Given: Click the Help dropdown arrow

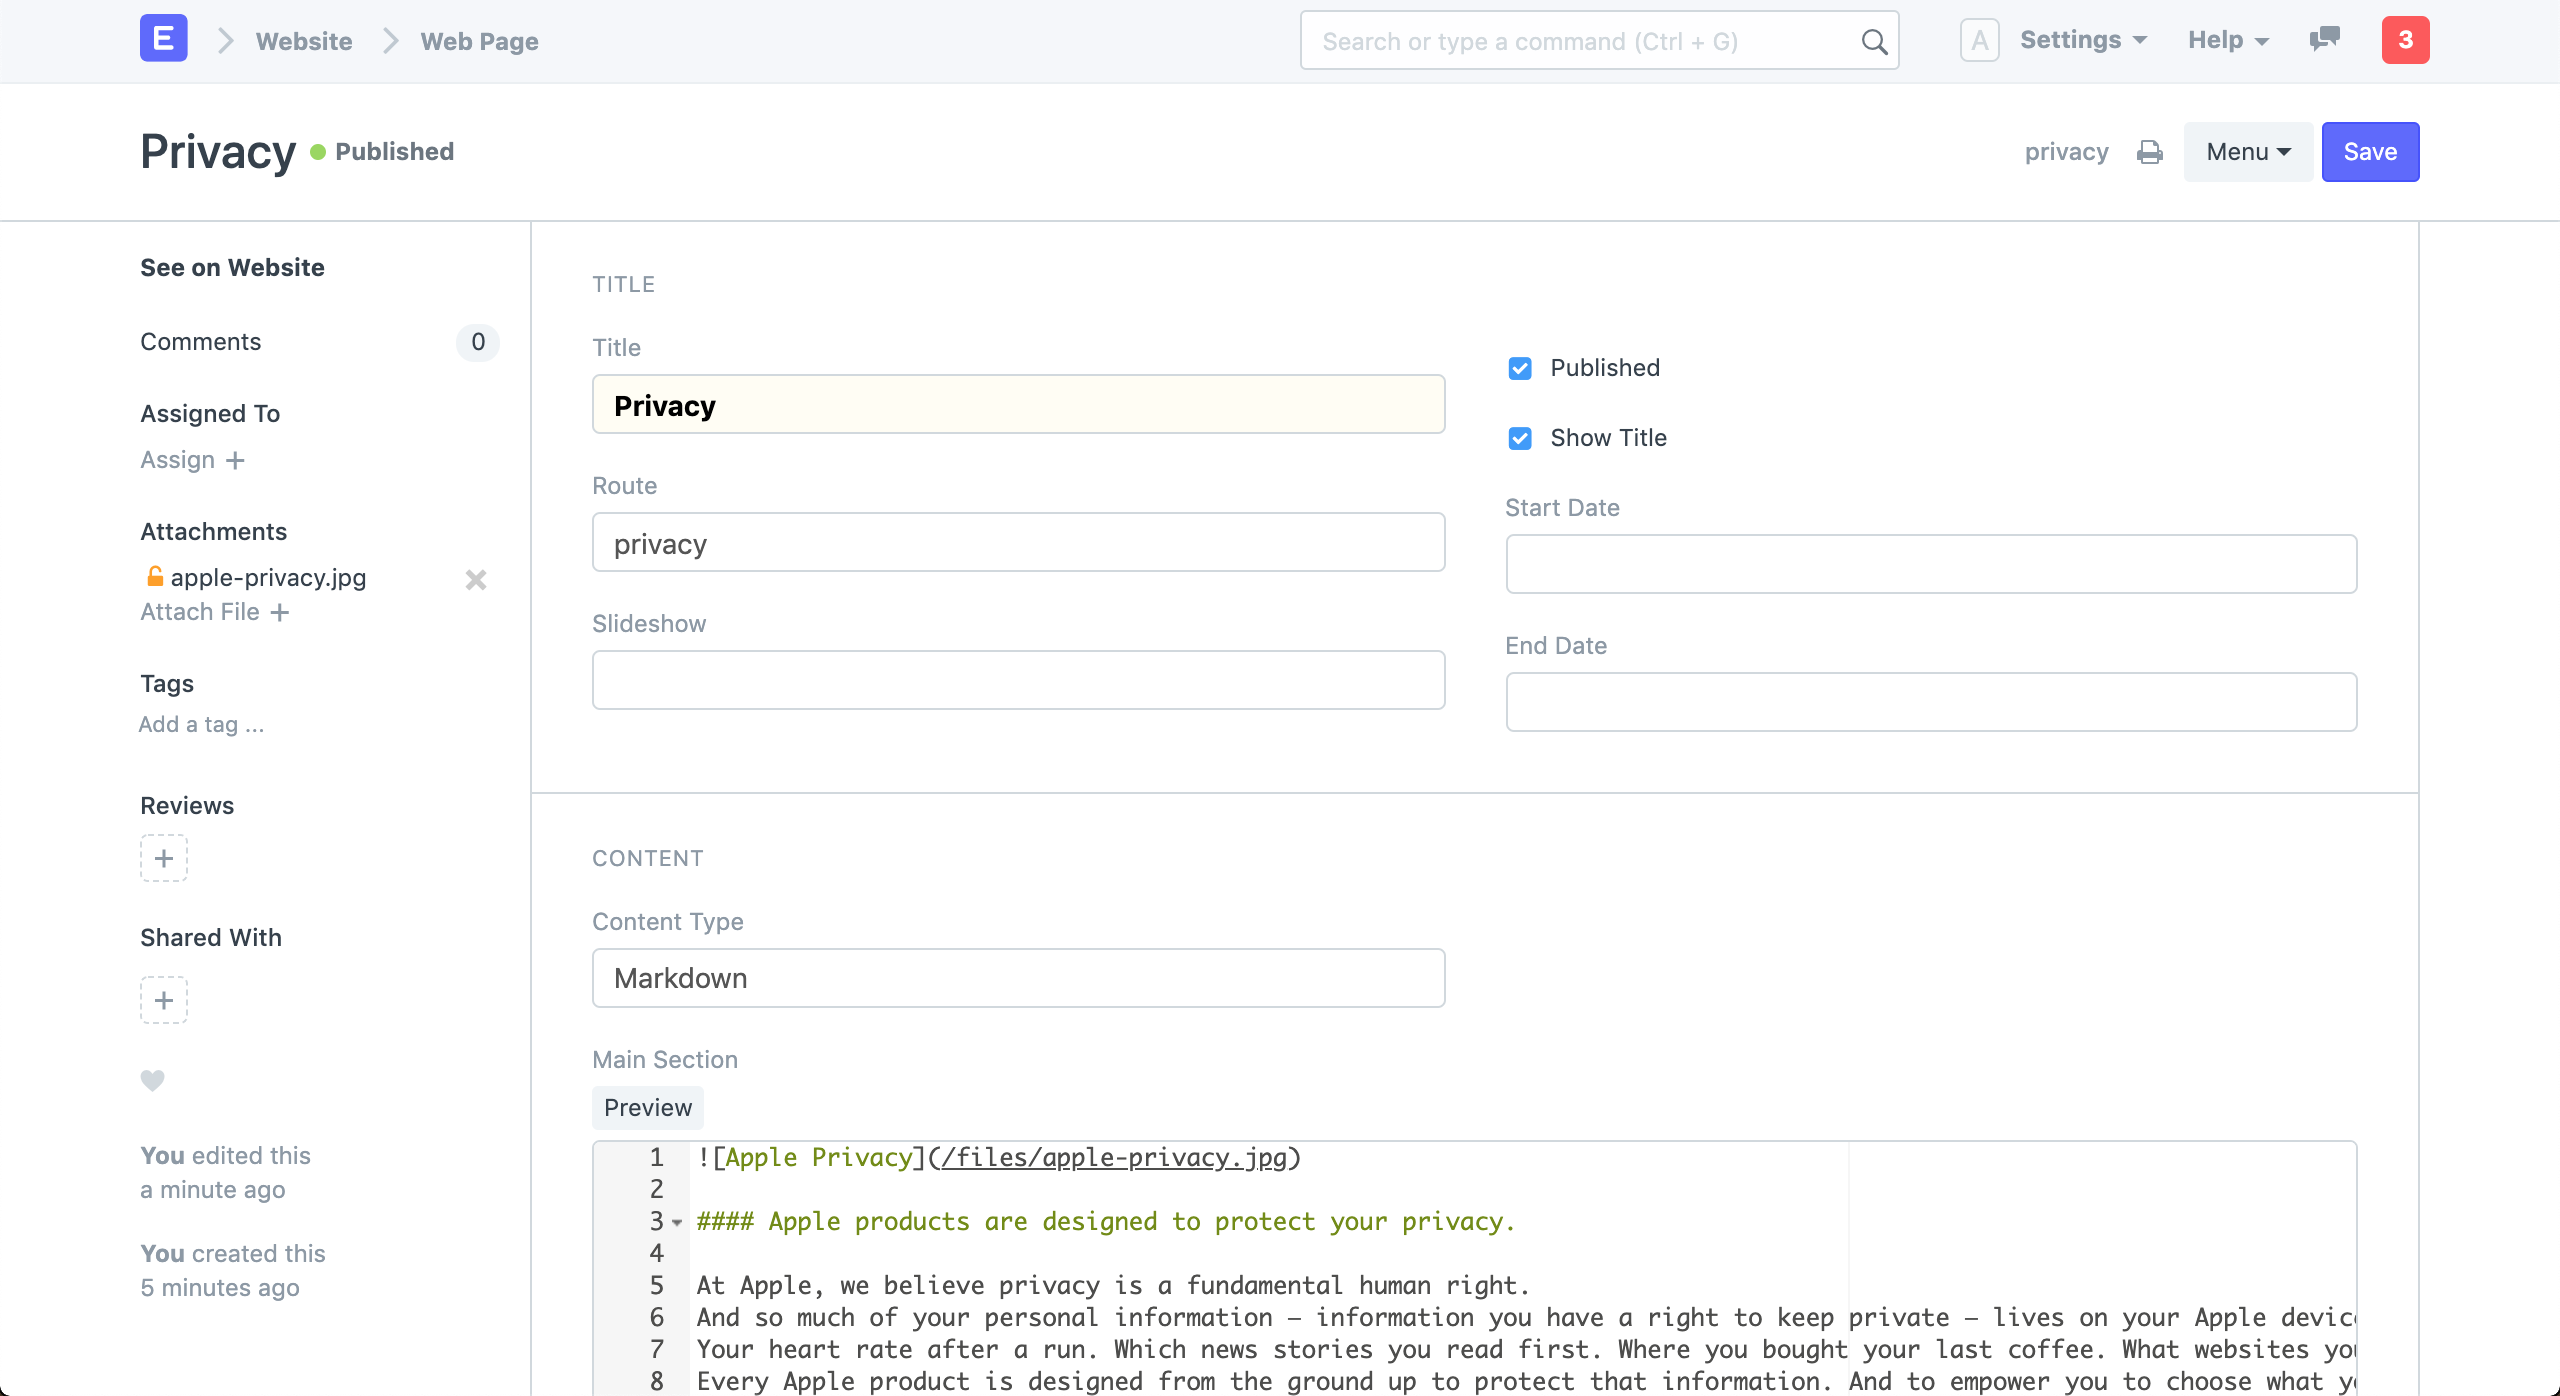Looking at the screenshot, I should 2259,41.
